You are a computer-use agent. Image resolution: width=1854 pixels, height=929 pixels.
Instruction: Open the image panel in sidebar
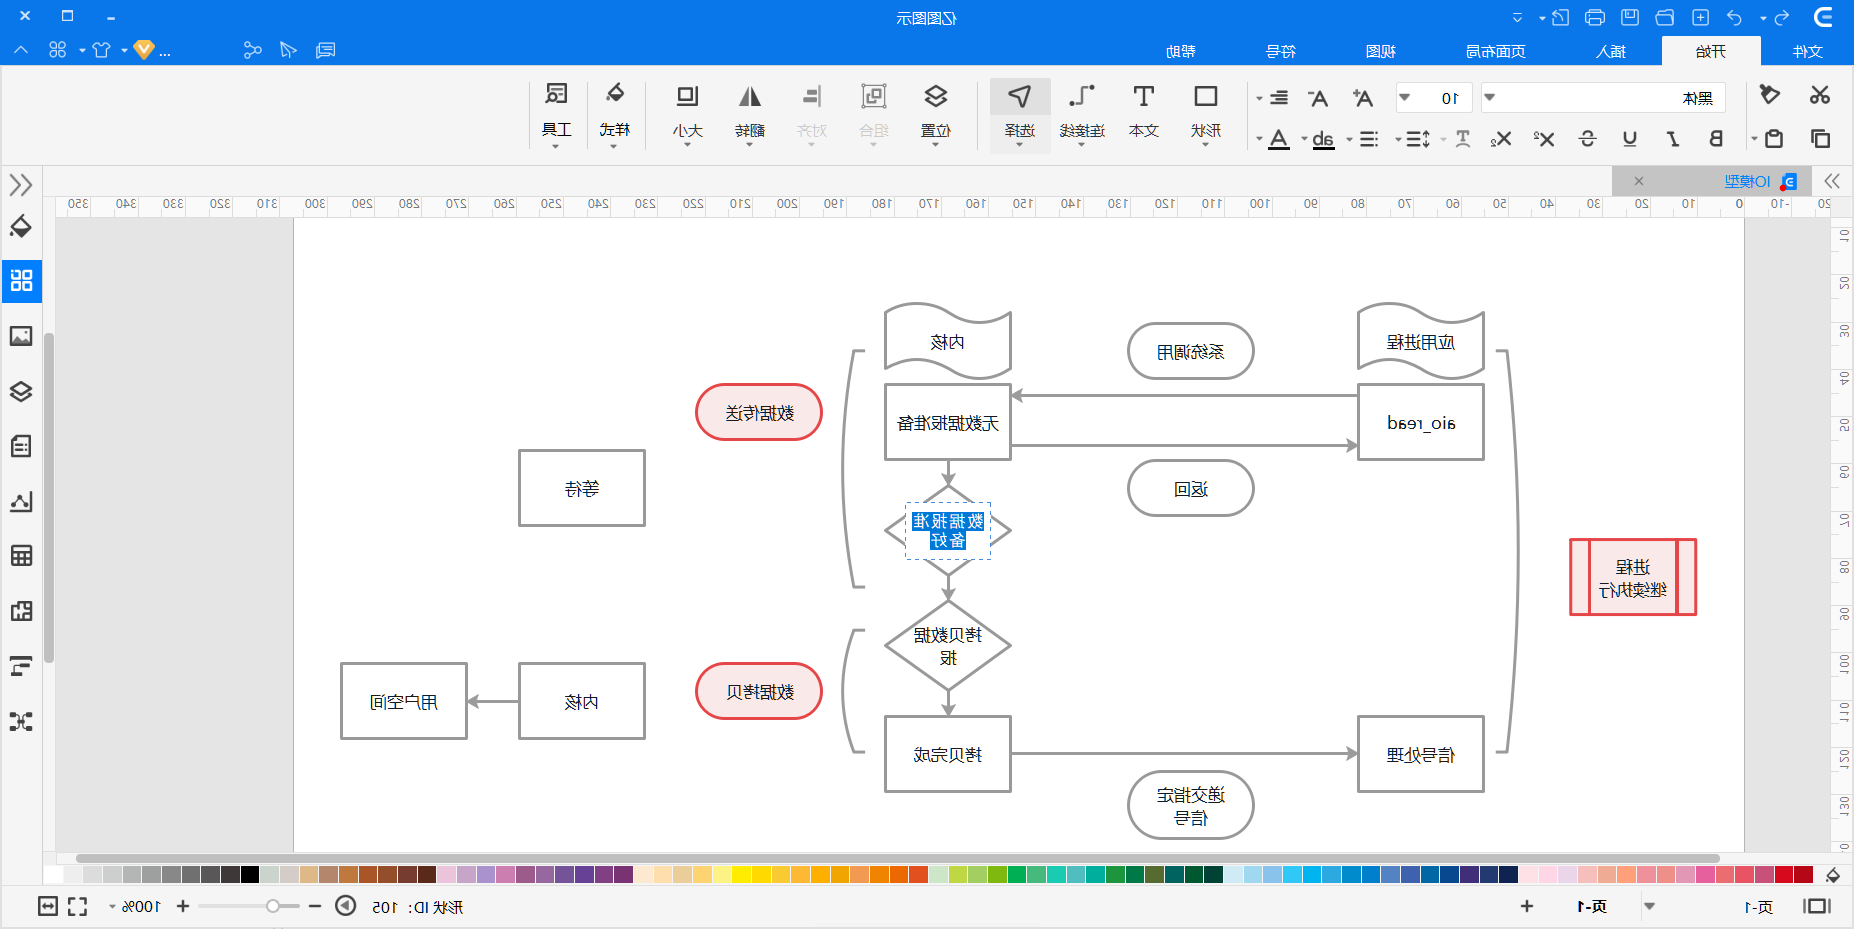[21, 336]
